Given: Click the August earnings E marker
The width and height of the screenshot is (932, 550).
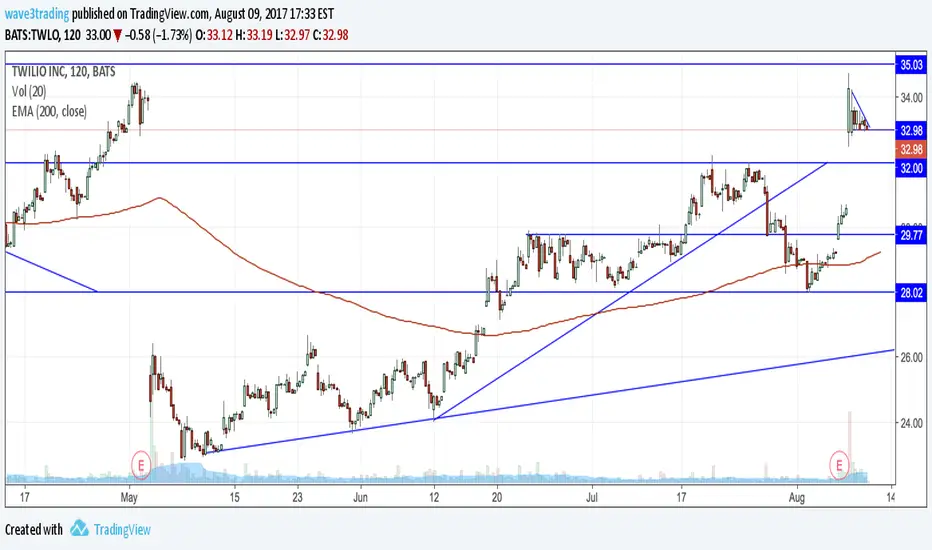Looking at the screenshot, I should [x=839, y=464].
